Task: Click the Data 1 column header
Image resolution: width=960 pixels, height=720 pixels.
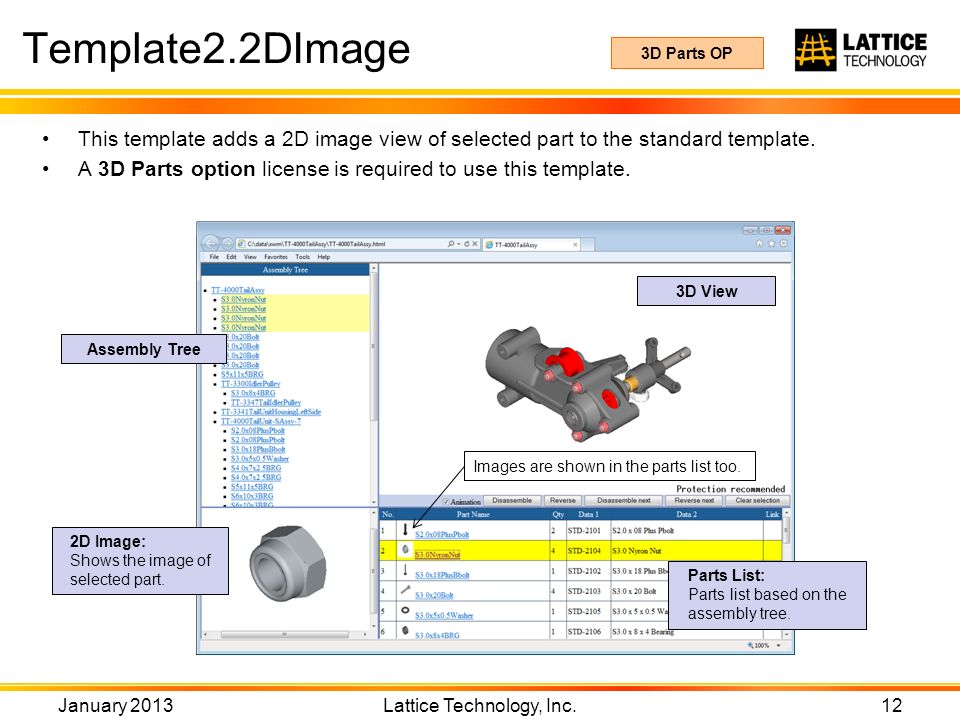Action: [x=588, y=514]
